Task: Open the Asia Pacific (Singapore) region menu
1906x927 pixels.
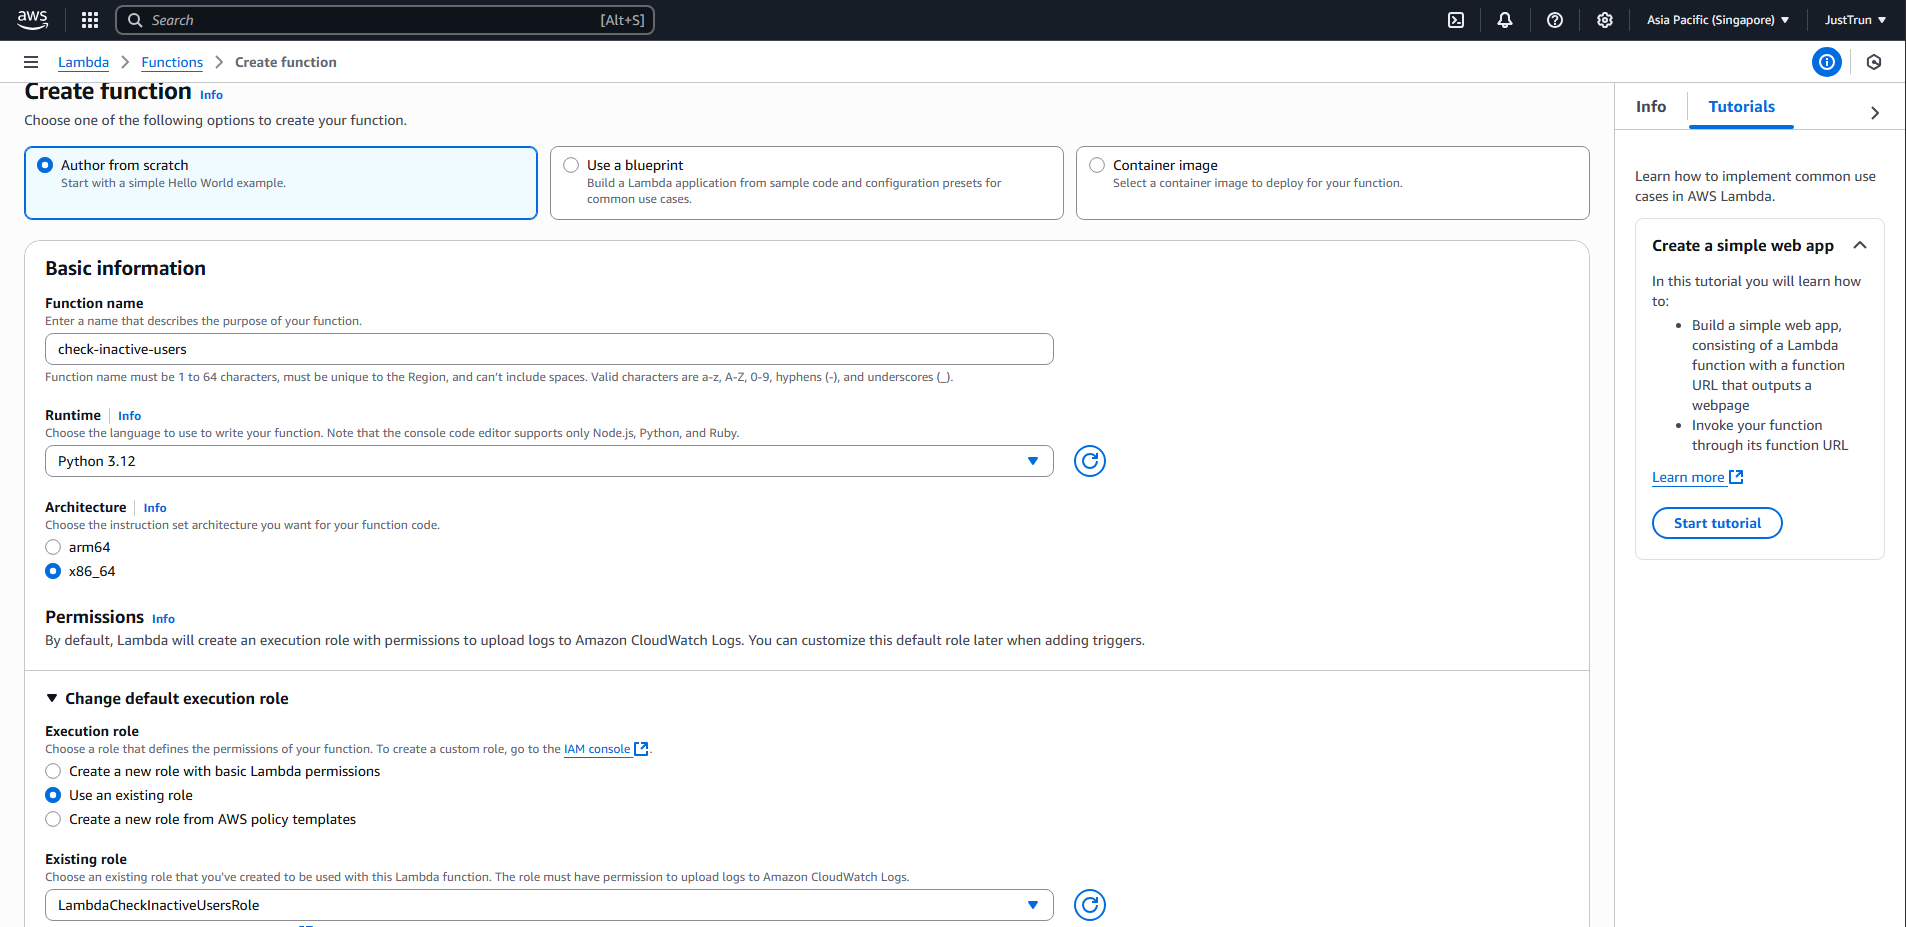Action: click(1718, 20)
